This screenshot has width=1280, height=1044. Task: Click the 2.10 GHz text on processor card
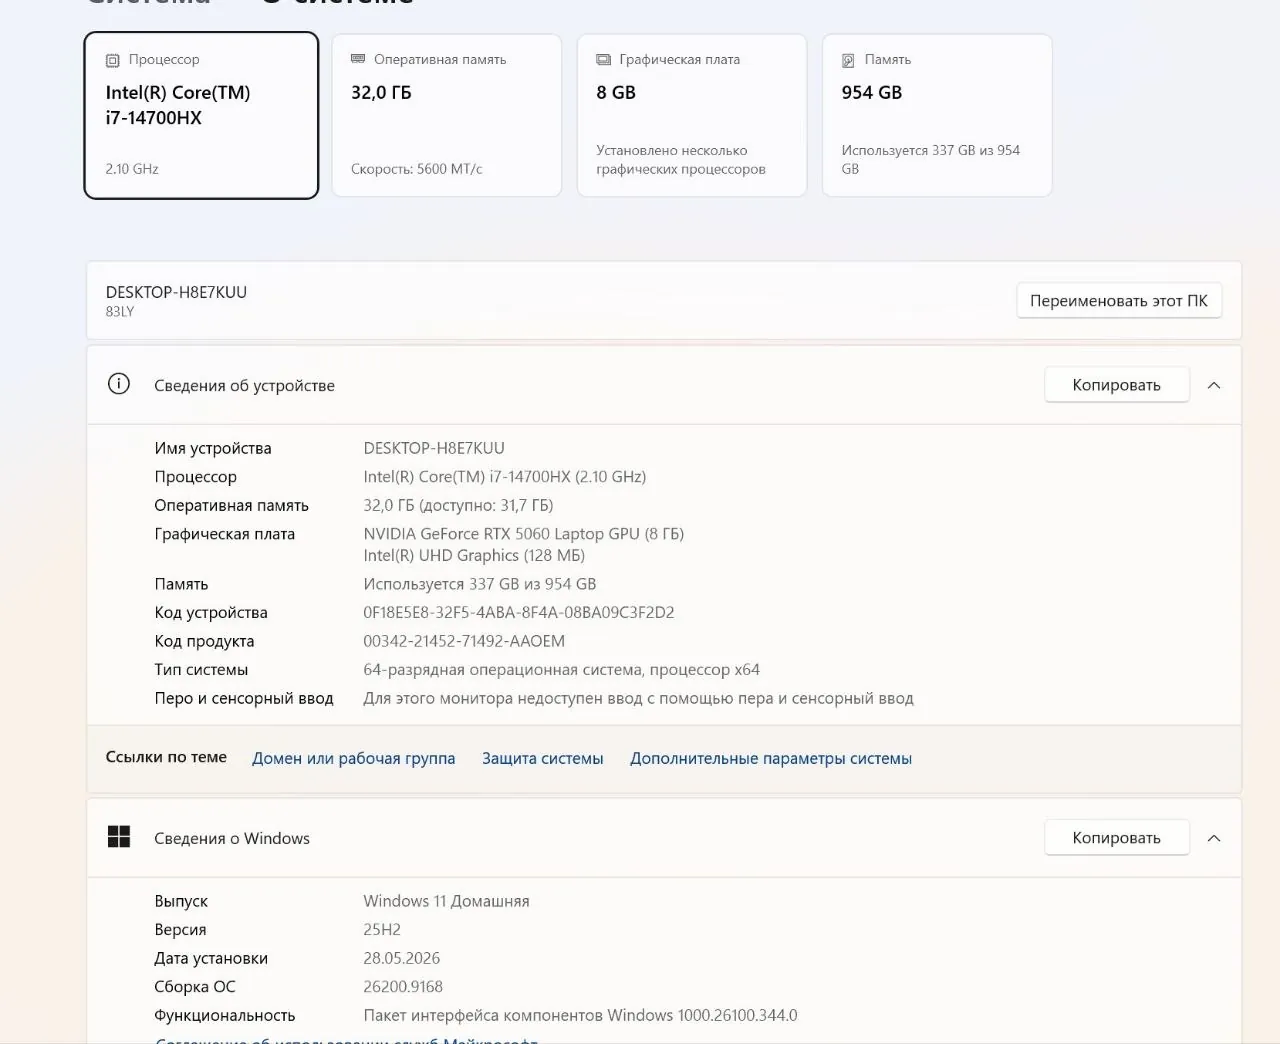click(132, 169)
